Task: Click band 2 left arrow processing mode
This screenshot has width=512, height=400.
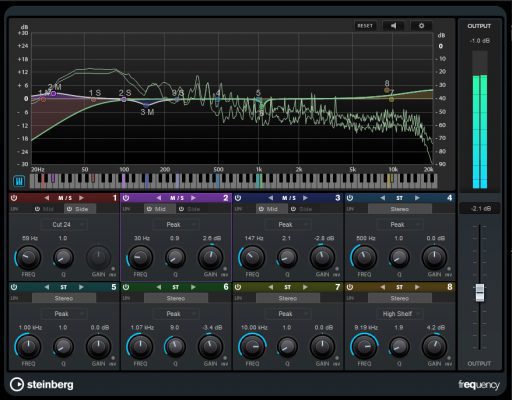Action: (159, 198)
